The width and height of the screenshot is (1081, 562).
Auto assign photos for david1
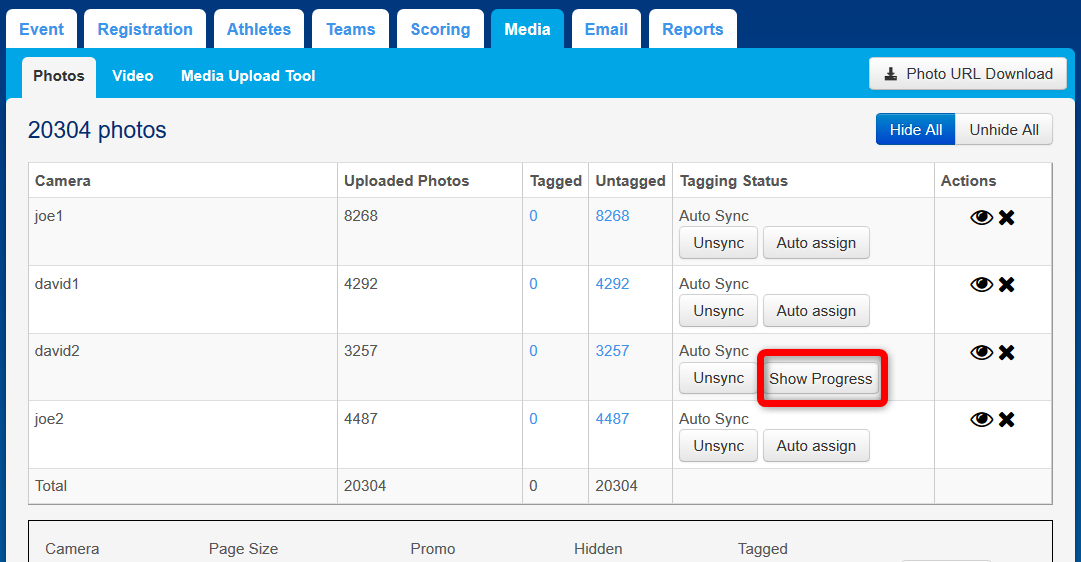[816, 311]
